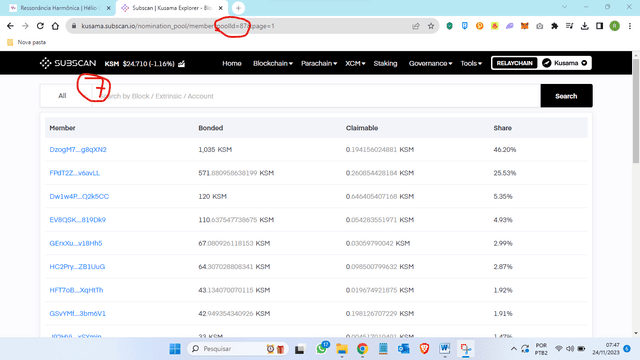The height and width of the screenshot is (360, 640).
Task: Open member HFT7o8...XqHtTh
Action: (x=76, y=290)
